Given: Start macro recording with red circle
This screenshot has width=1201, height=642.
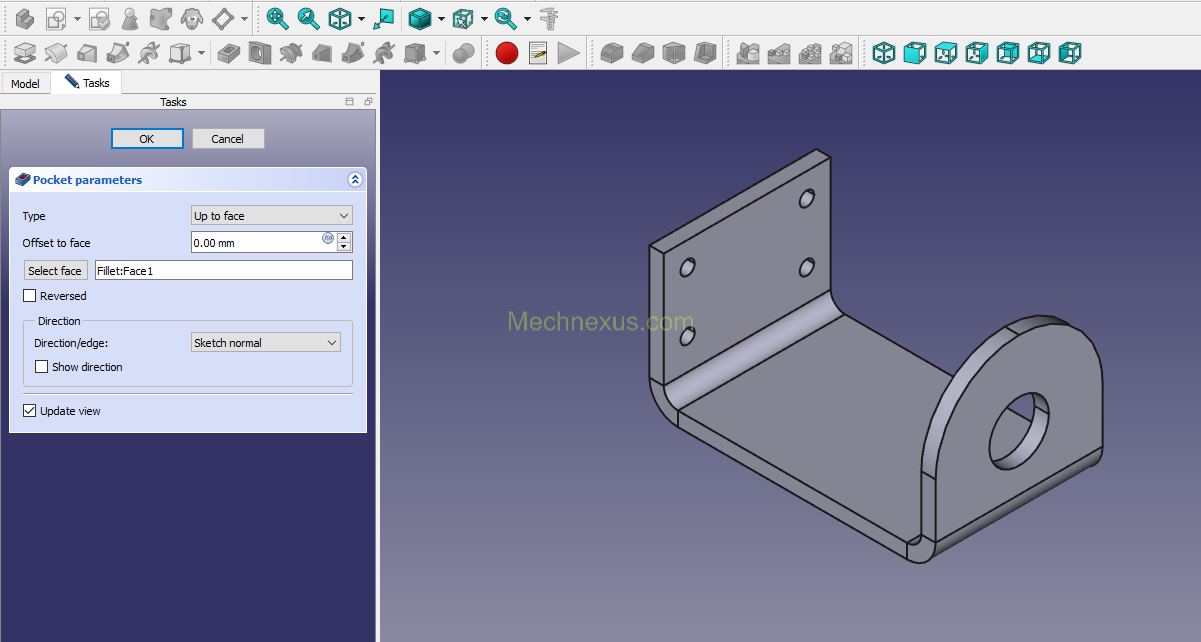Looking at the screenshot, I should pyautogui.click(x=507, y=53).
